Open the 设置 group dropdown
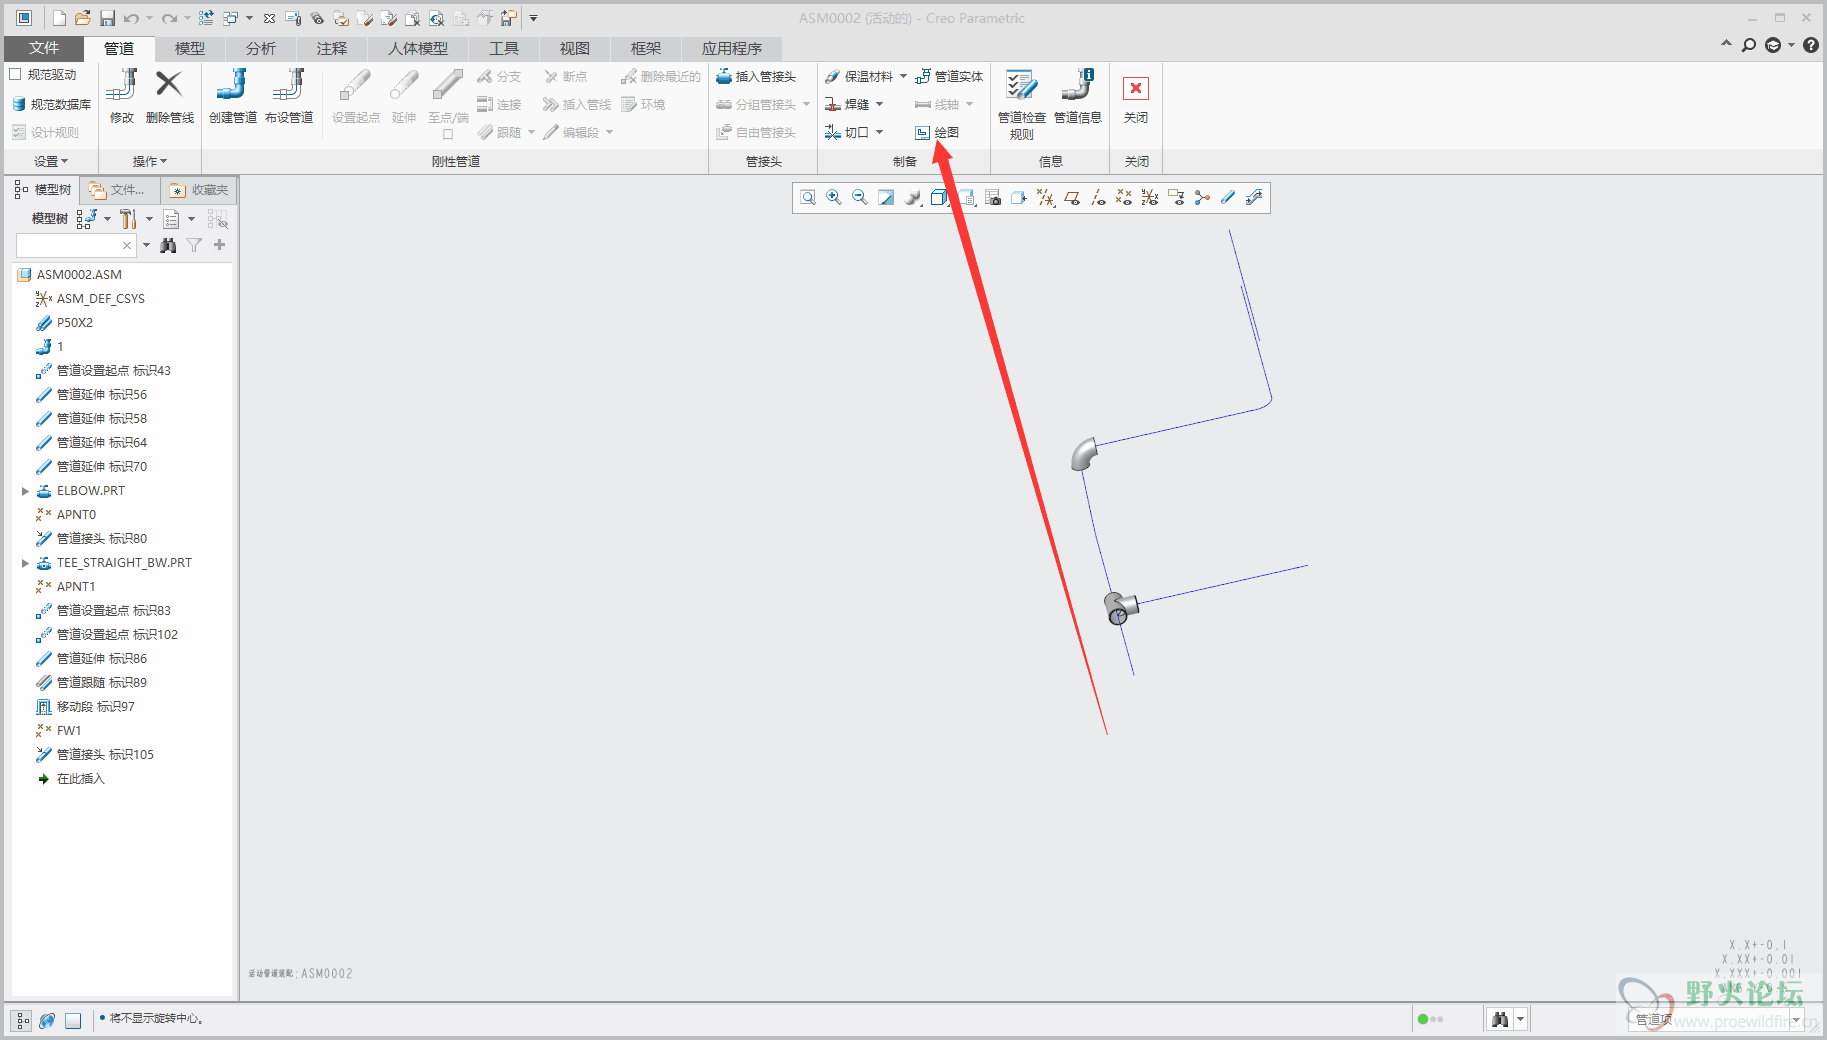1827x1040 pixels. coord(51,161)
